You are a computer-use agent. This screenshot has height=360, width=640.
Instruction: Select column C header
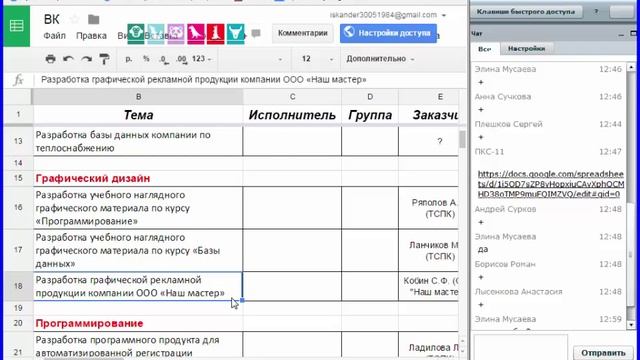click(x=292, y=97)
